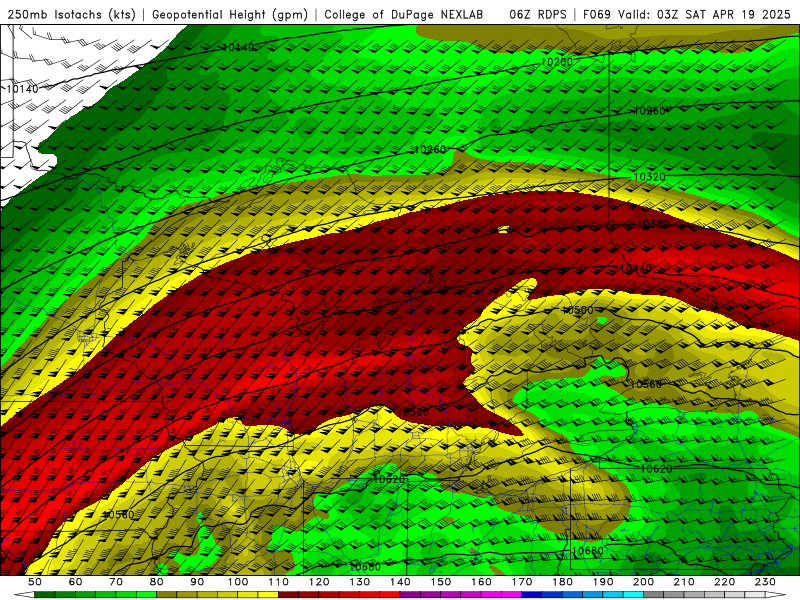Click the "F069 Valid: 03Z SAT APR 19 2025" text
The image size is (800, 600).
click(x=686, y=14)
